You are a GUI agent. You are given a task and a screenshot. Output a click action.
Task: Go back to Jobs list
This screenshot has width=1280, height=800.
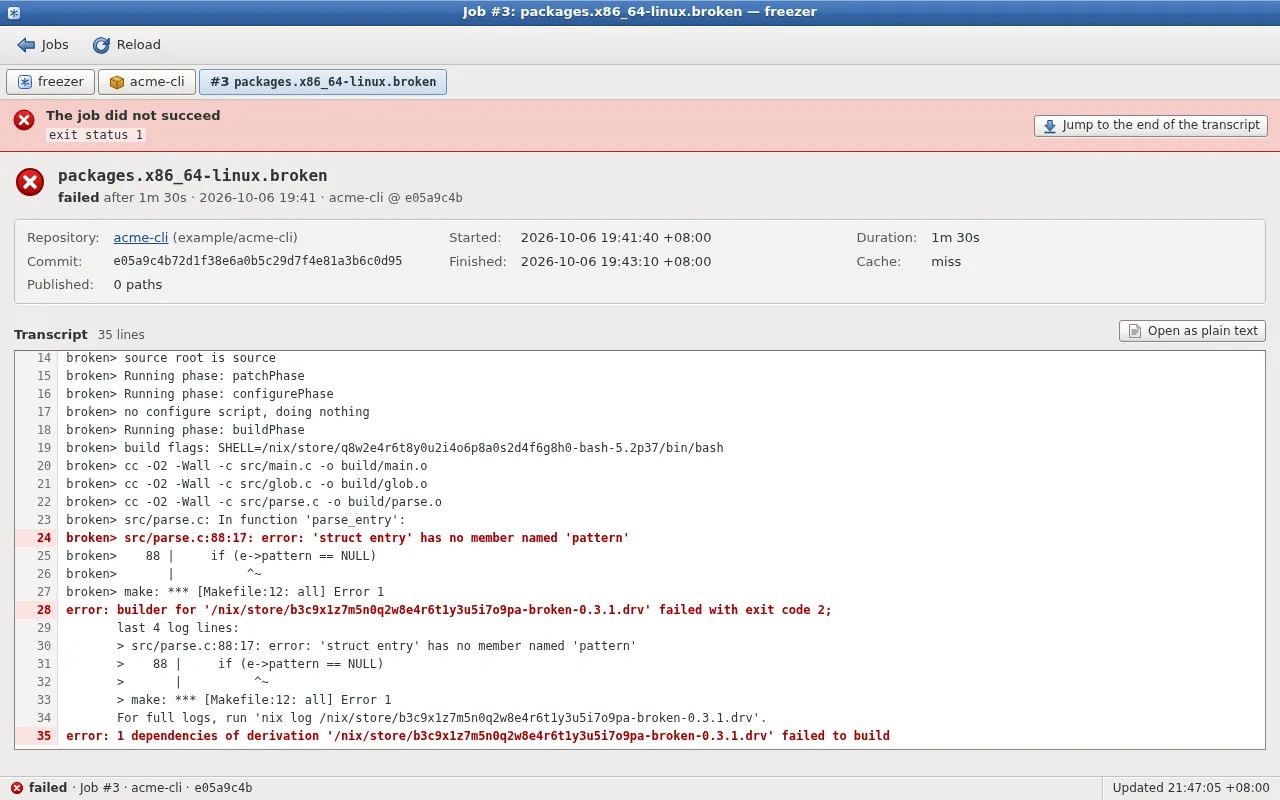43,45
